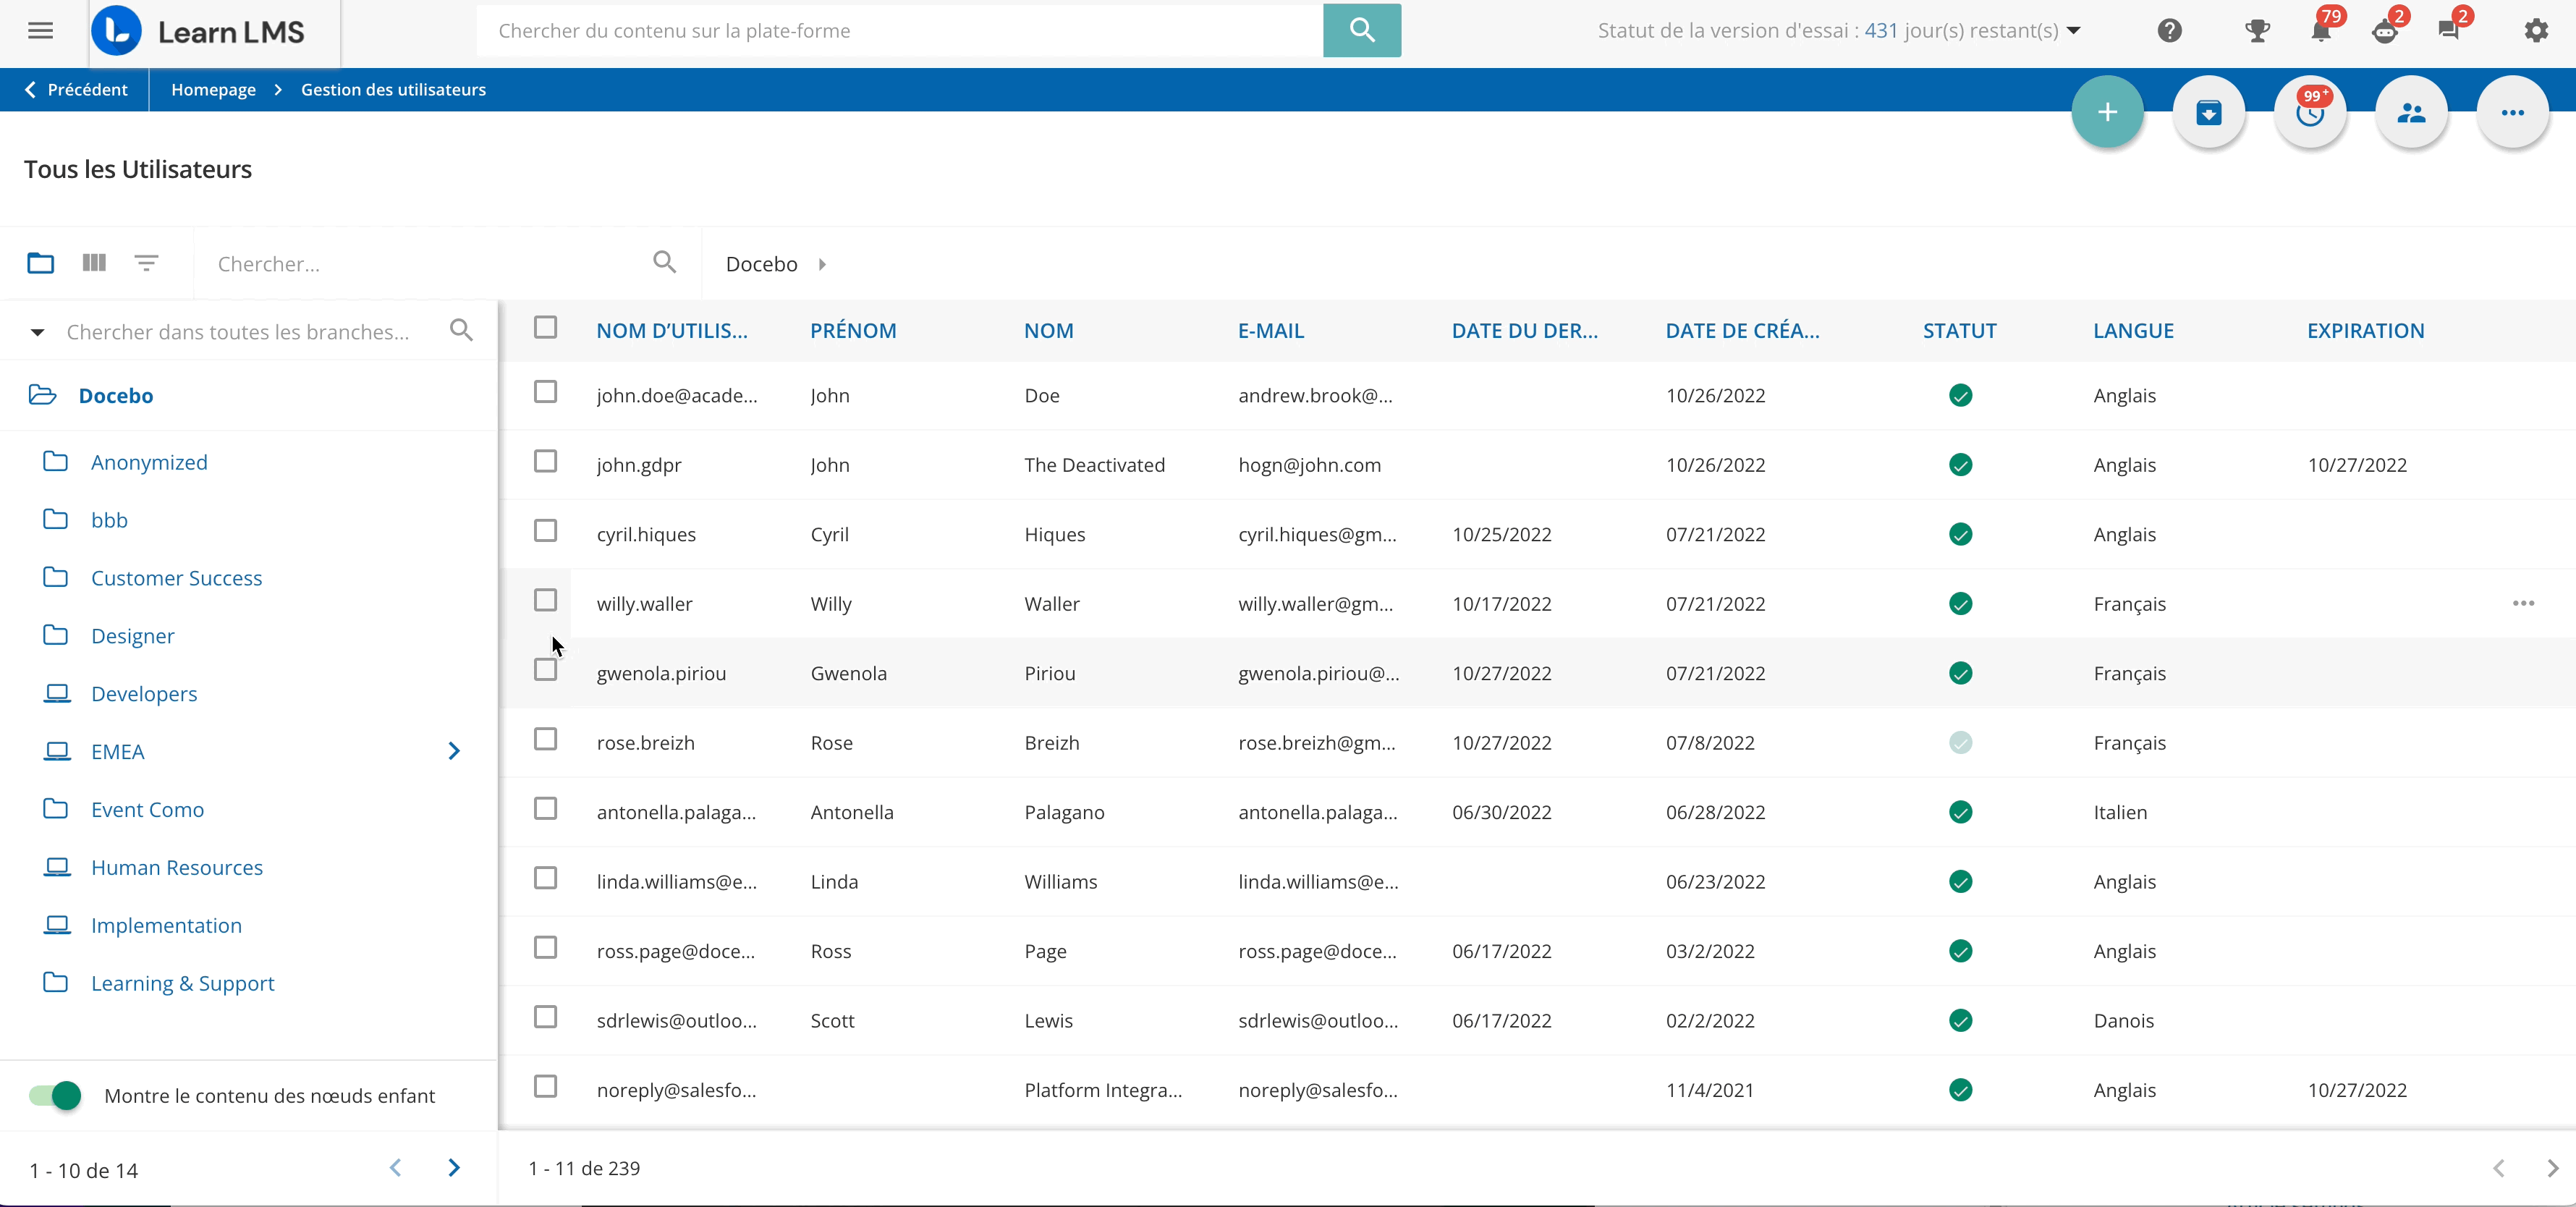Screen dimensions: 2576x1207
Task: Click the platform content search field
Action: point(900,31)
